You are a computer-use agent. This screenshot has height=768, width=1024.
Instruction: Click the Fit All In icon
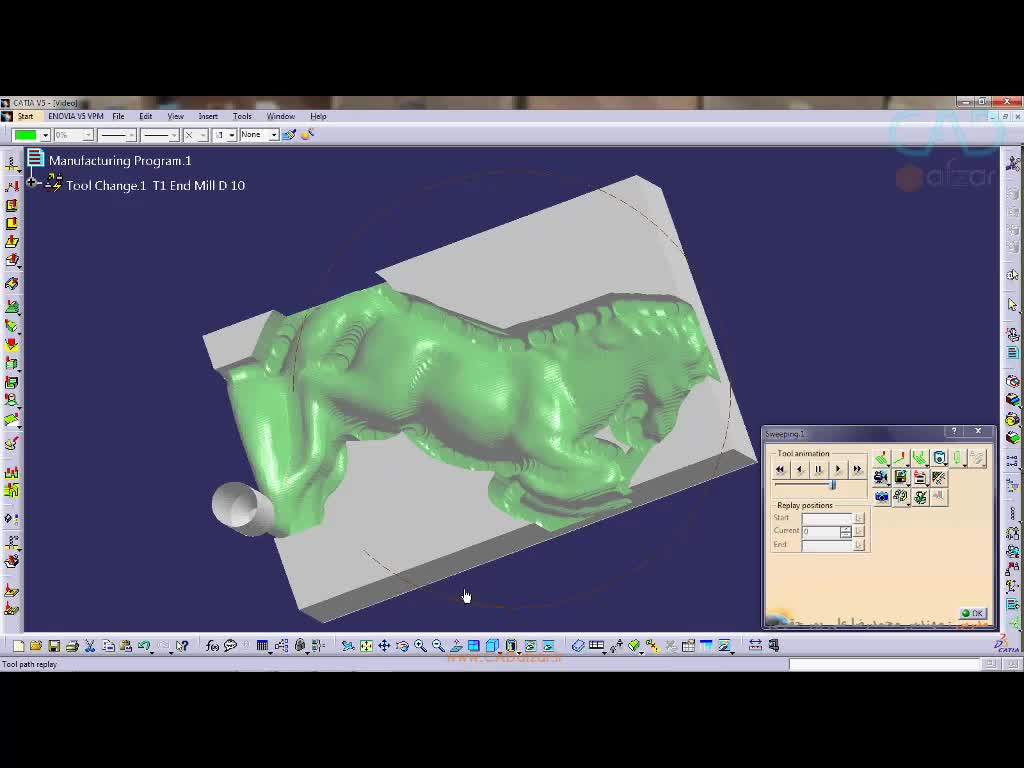point(366,646)
